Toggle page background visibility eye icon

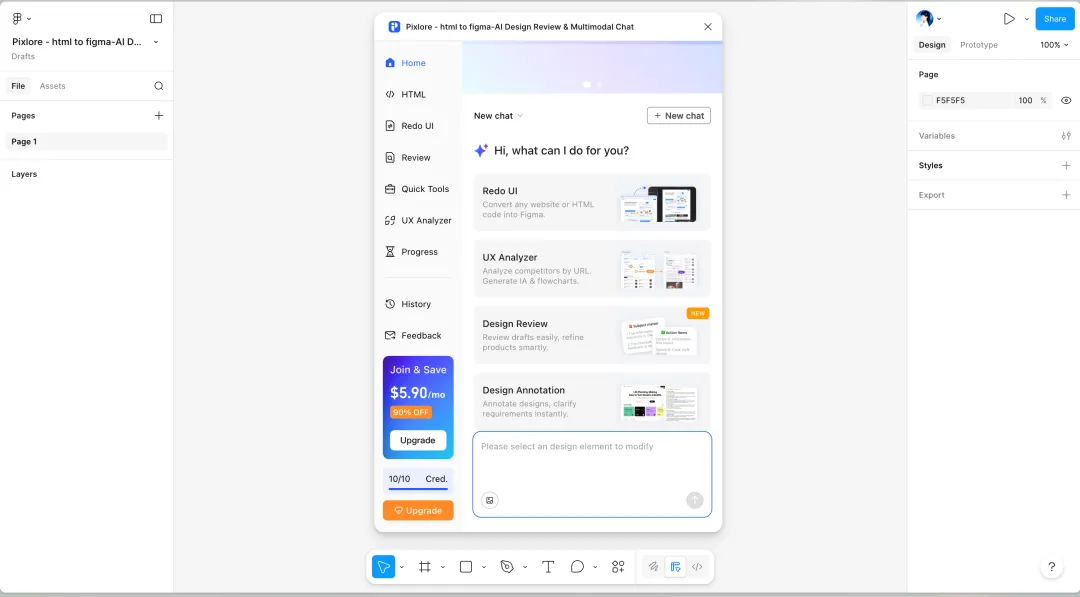[1066, 101]
